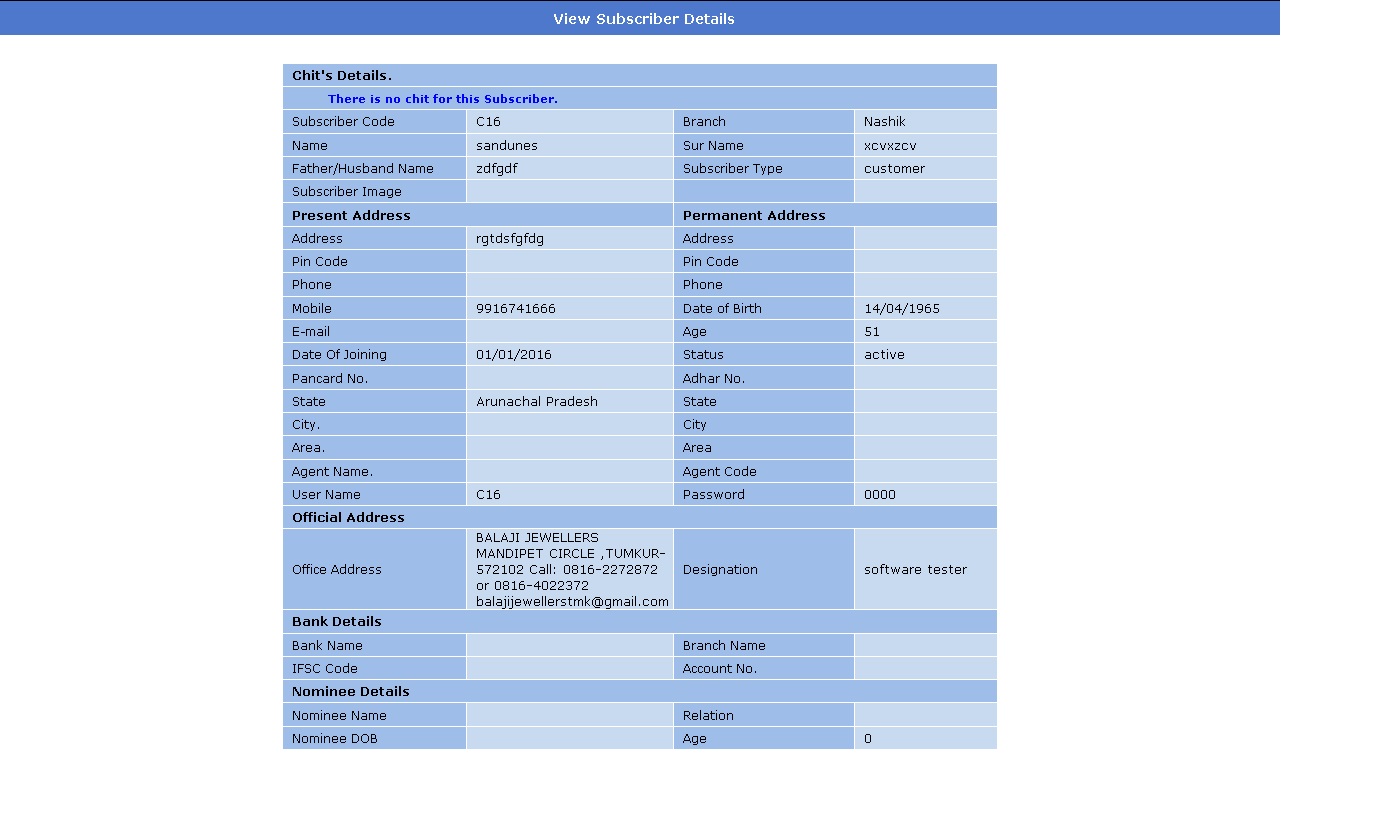This screenshot has height=824, width=1376.
Task: Select the Age value 51
Action: 872,332
